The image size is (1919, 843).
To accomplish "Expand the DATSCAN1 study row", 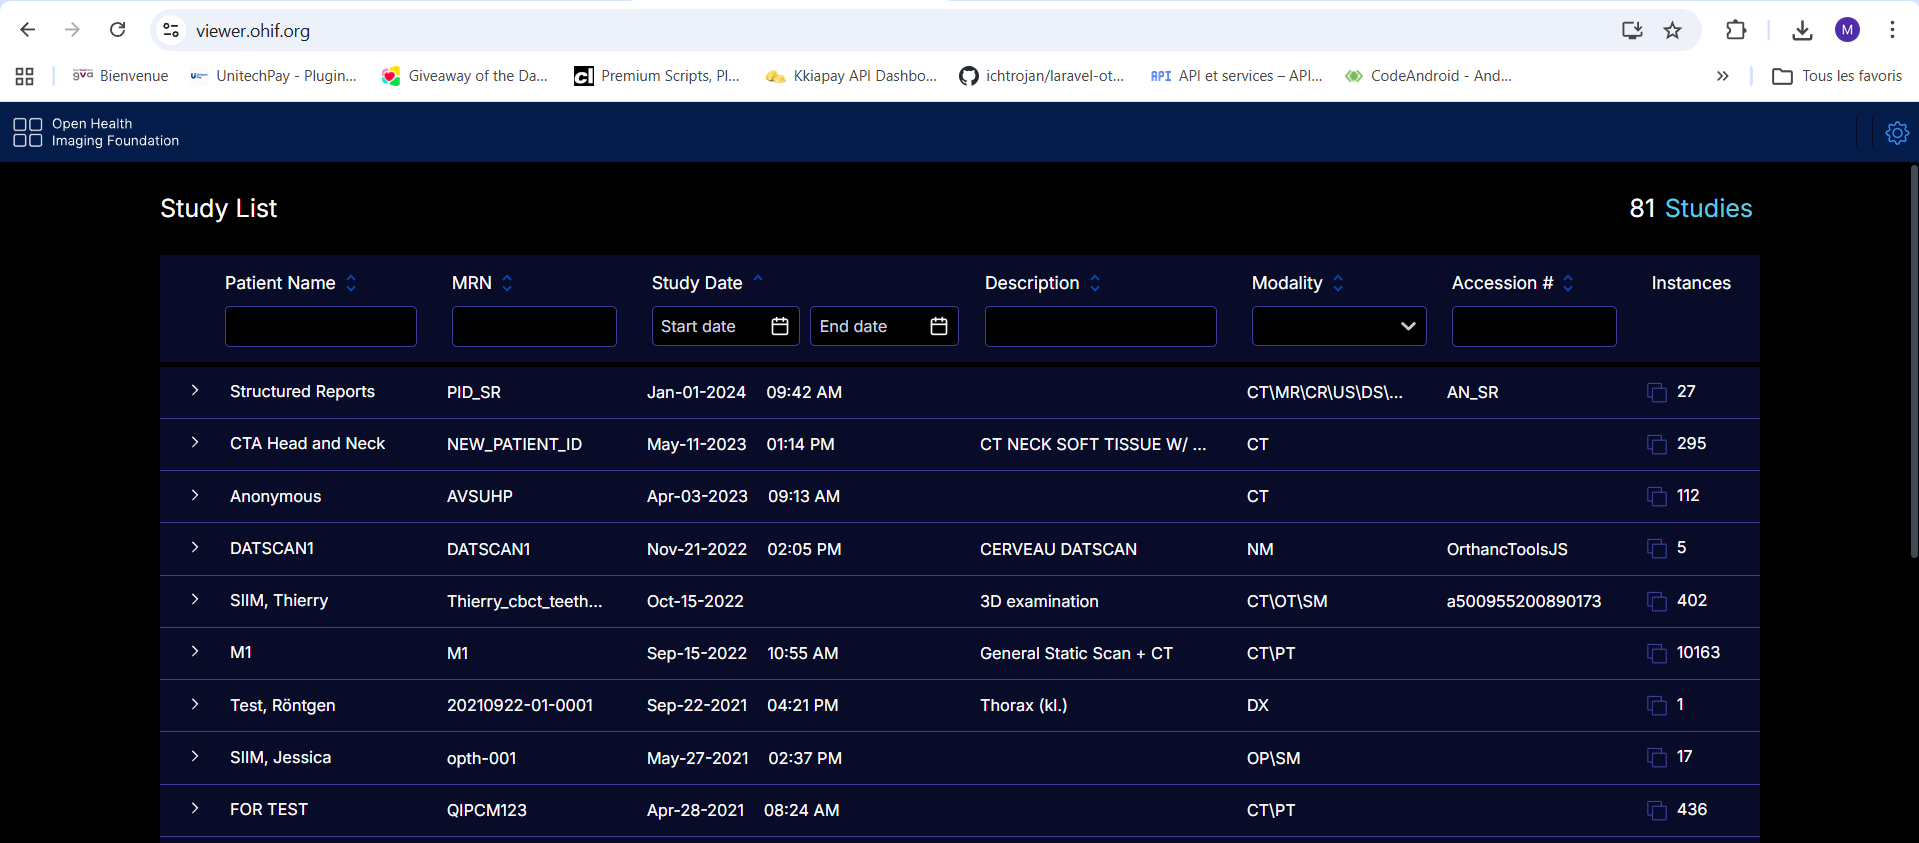I will pyautogui.click(x=195, y=548).
